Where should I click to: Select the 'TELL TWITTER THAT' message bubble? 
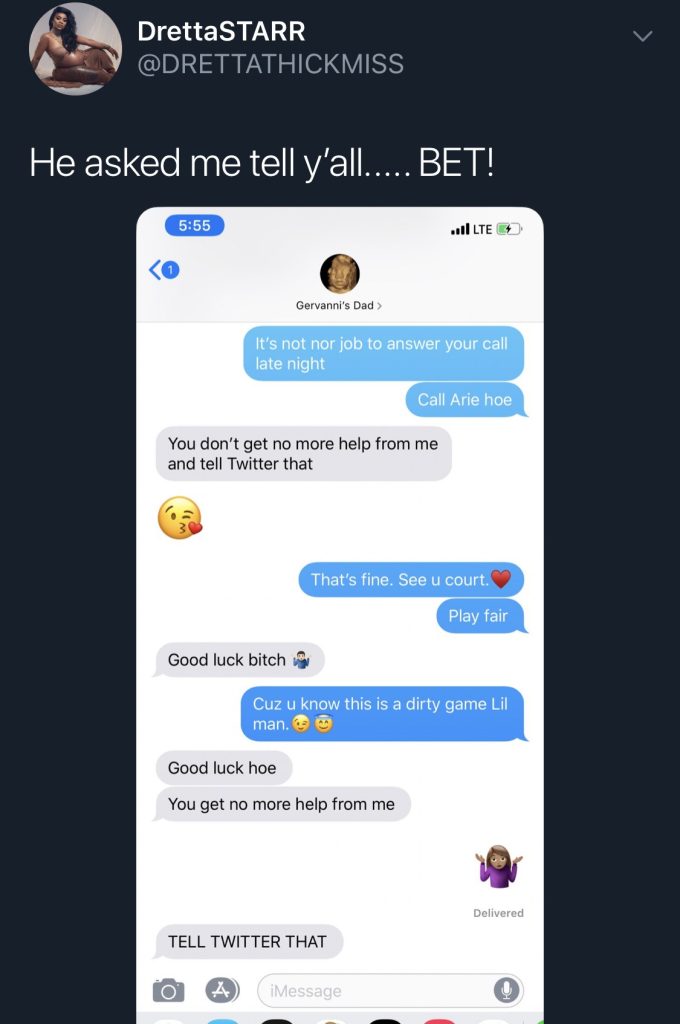(248, 942)
